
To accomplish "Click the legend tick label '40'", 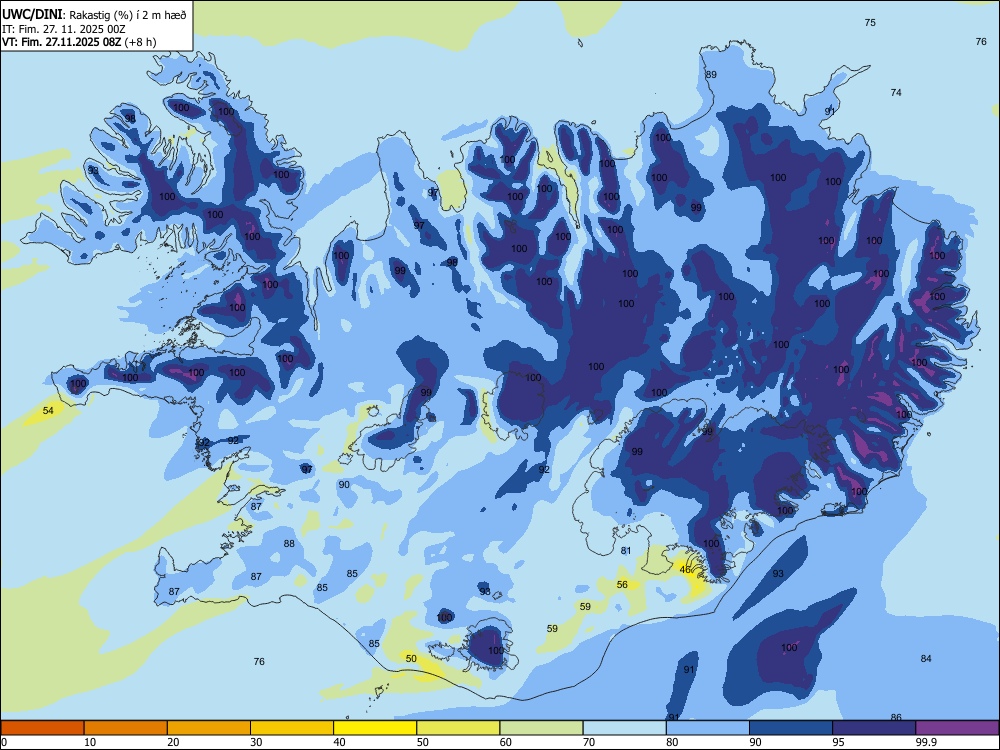I will pyautogui.click(x=339, y=742).
